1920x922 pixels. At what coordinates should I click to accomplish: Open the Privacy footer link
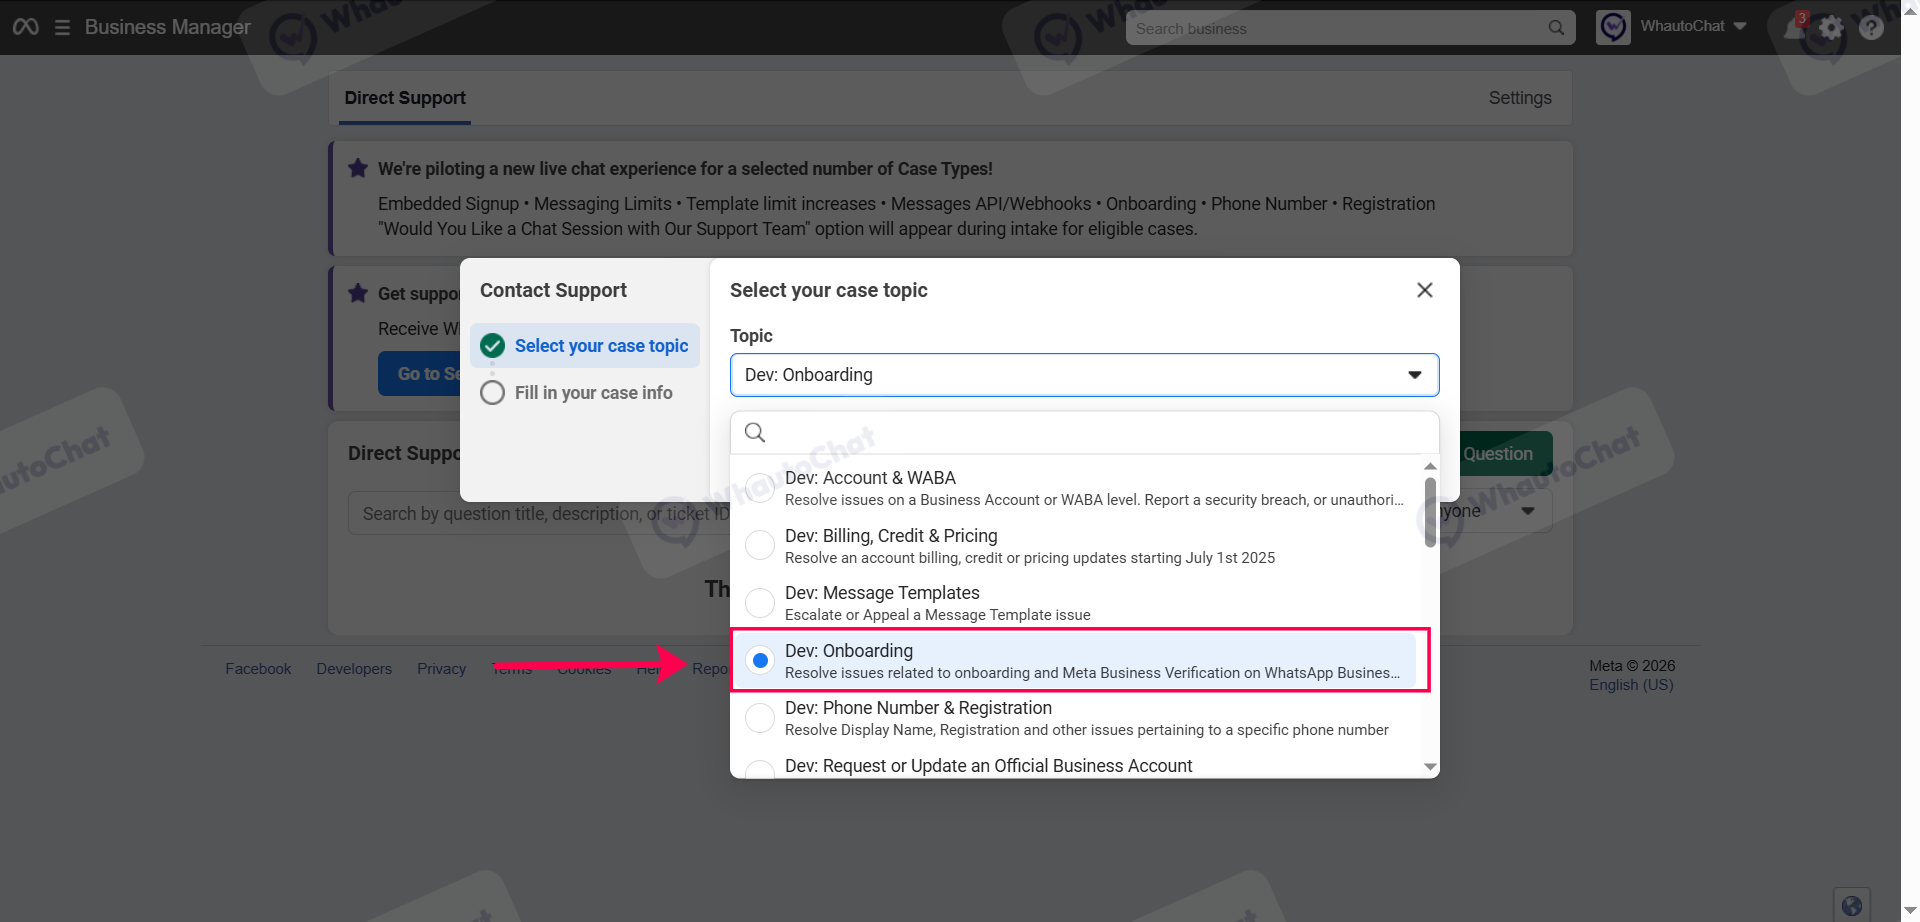click(x=442, y=669)
